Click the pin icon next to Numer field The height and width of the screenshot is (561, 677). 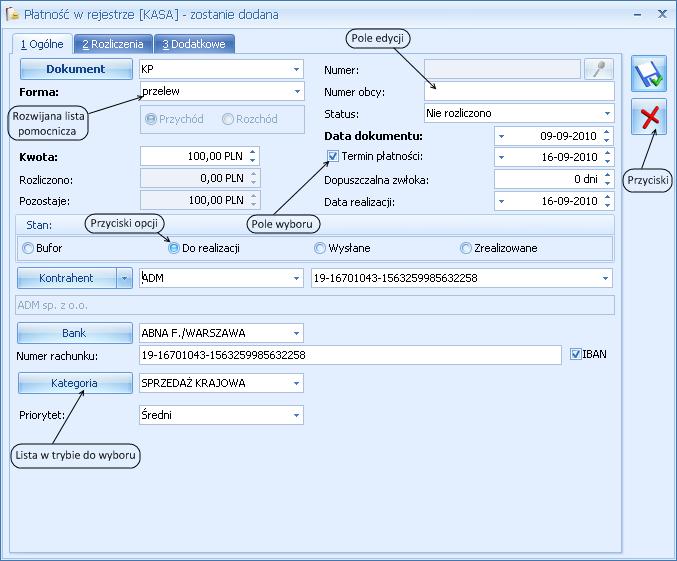598,69
